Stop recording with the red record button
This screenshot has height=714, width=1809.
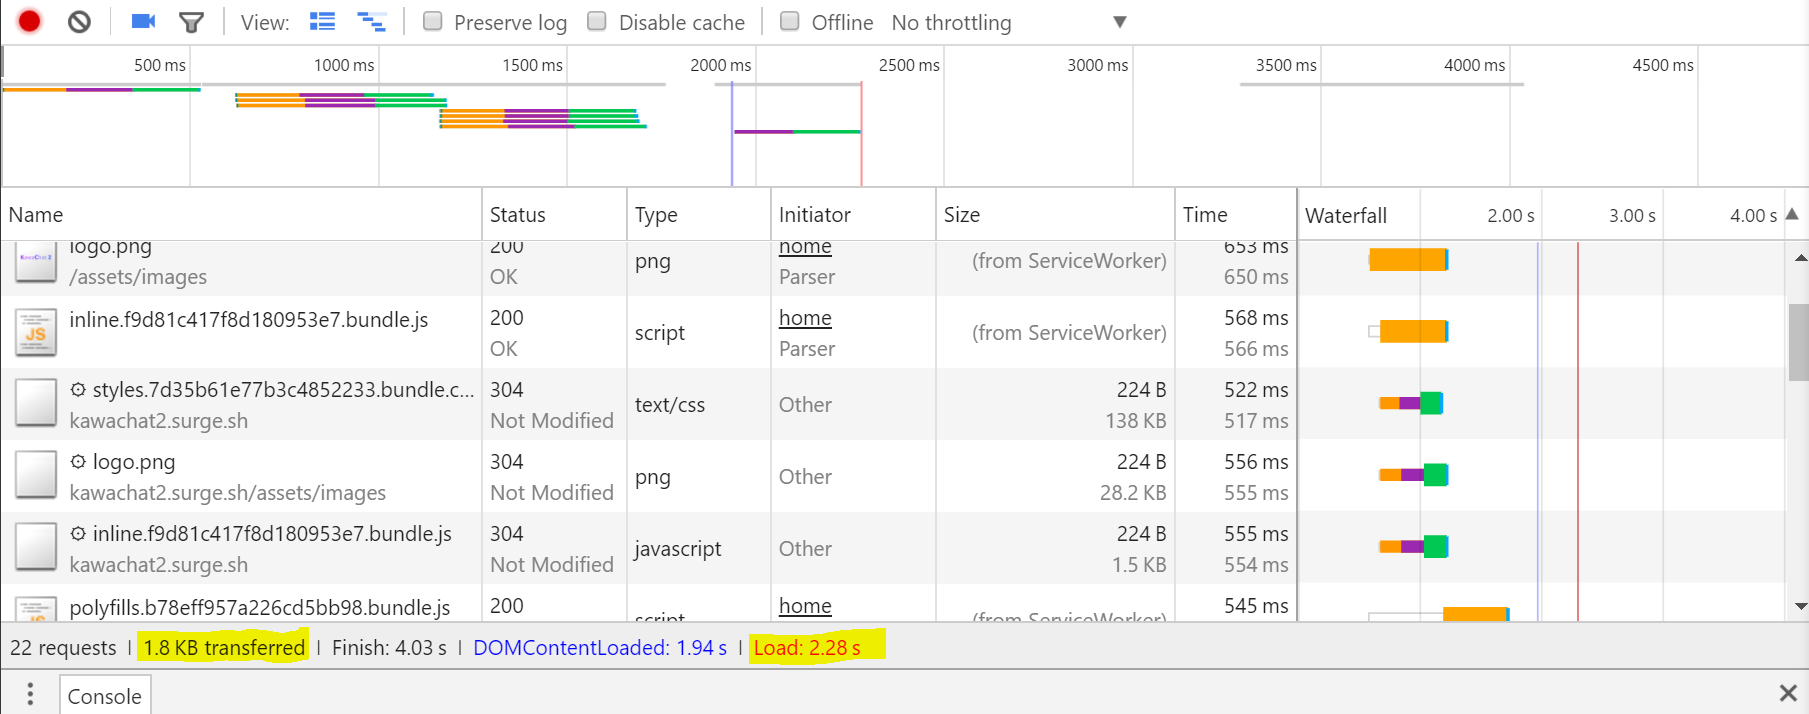pyautogui.click(x=29, y=21)
